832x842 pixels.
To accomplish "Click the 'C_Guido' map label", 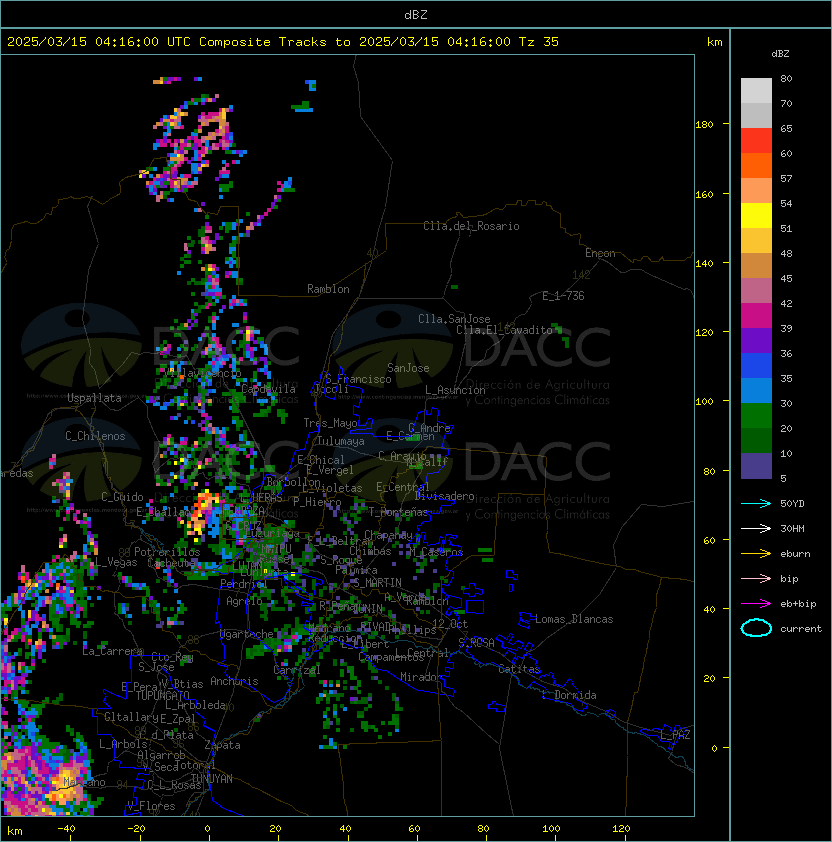I will [122, 497].
